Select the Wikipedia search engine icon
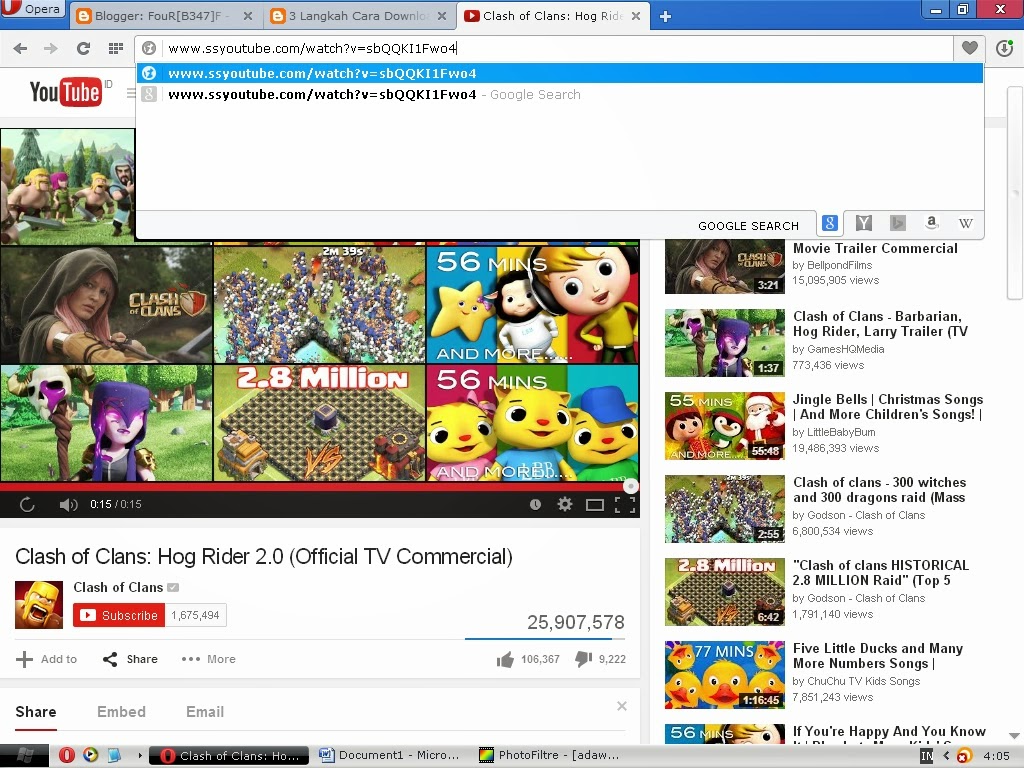This screenshot has width=1024, height=768. point(965,224)
